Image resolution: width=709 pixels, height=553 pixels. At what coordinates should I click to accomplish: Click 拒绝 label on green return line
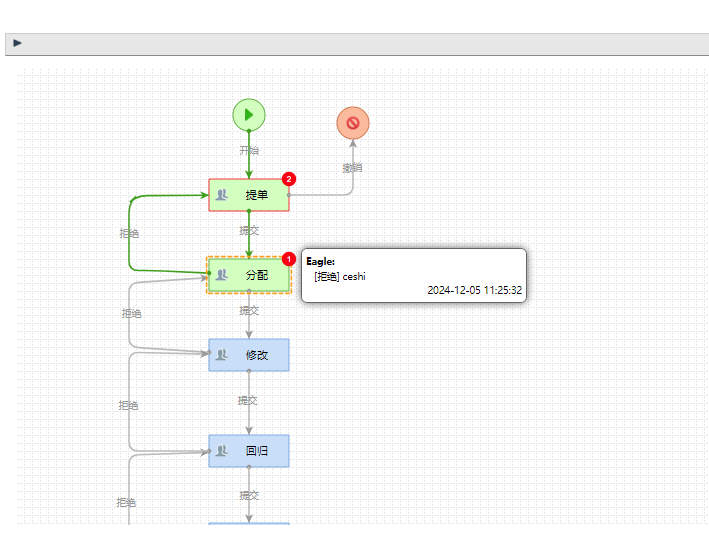[129, 233]
